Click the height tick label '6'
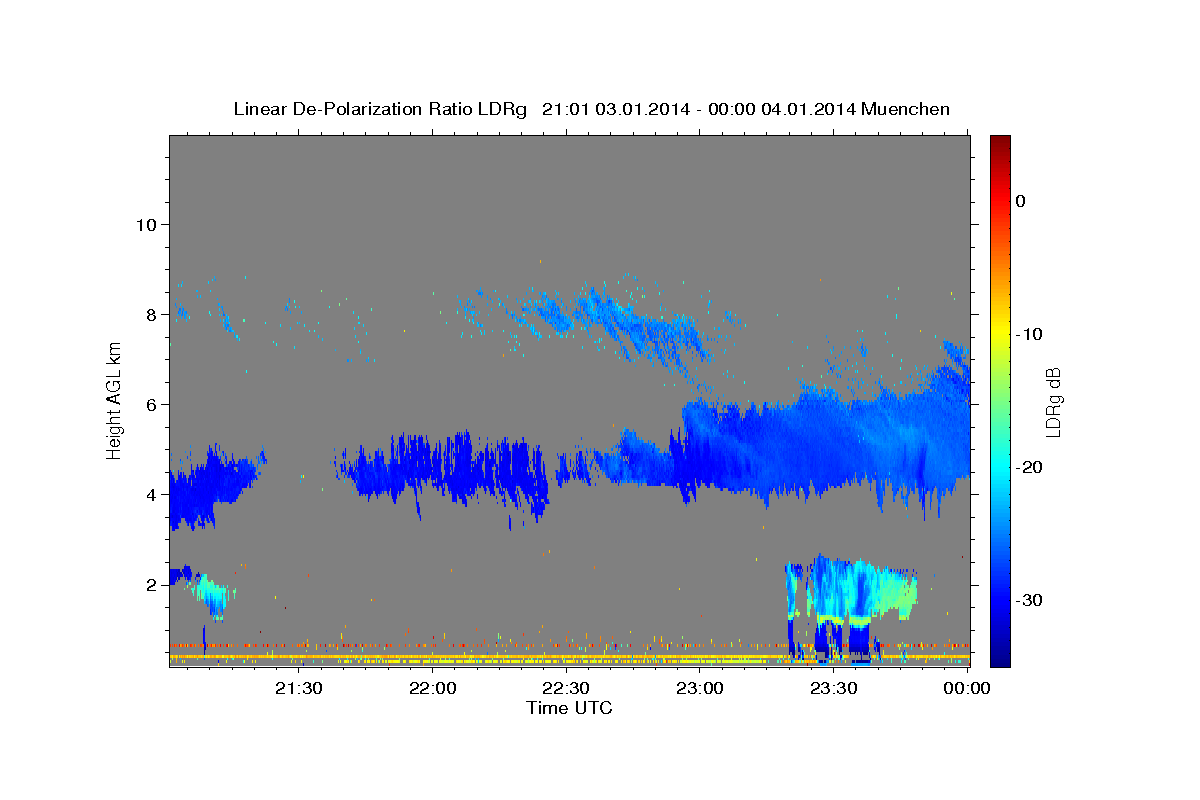 151,405
